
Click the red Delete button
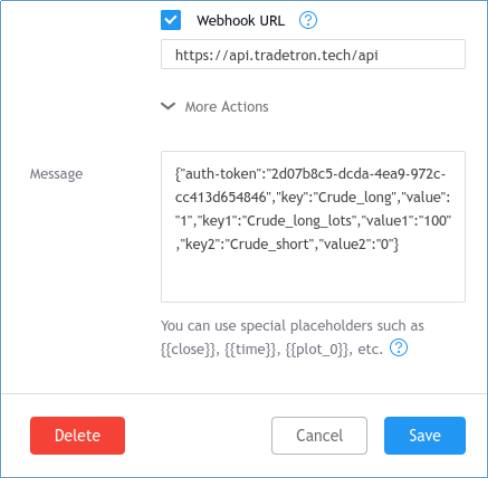tap(77, 435)
